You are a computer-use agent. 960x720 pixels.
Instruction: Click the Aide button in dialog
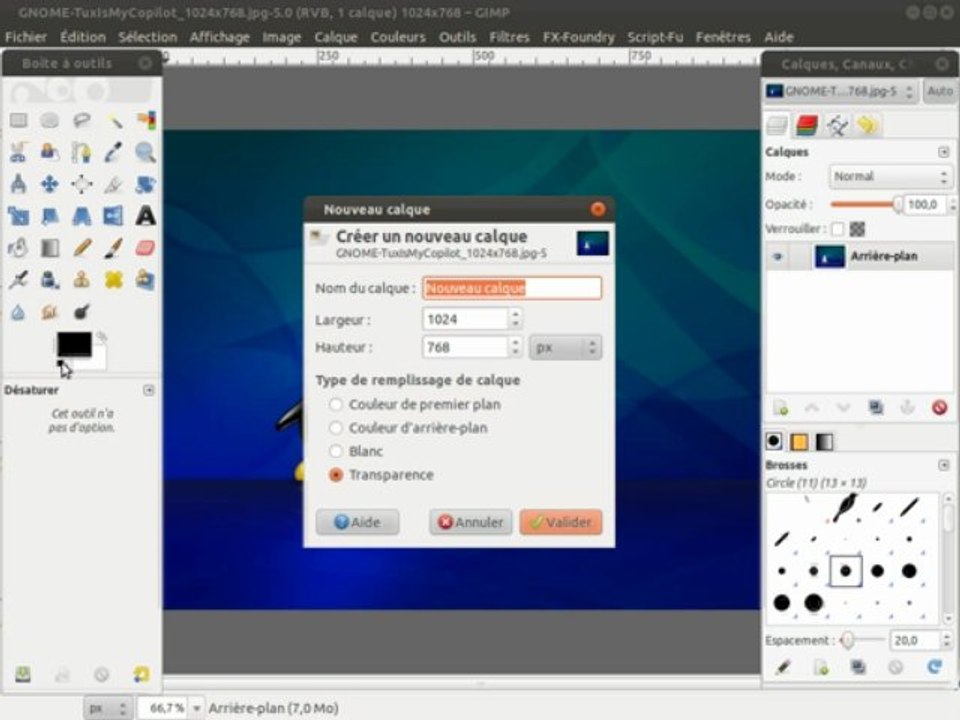[x=358, y=522]
